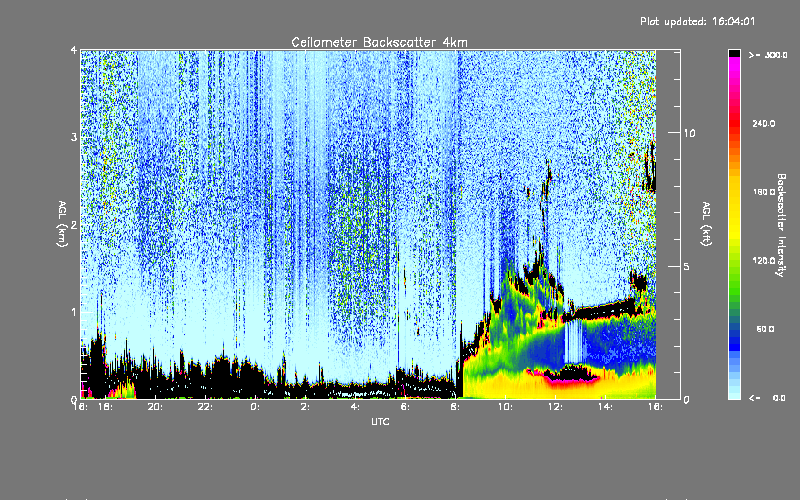The width and height of the screenshot is (800, 500).
Task: Click the 0 tick on the kft axis
Action: (x=687, y=399)
